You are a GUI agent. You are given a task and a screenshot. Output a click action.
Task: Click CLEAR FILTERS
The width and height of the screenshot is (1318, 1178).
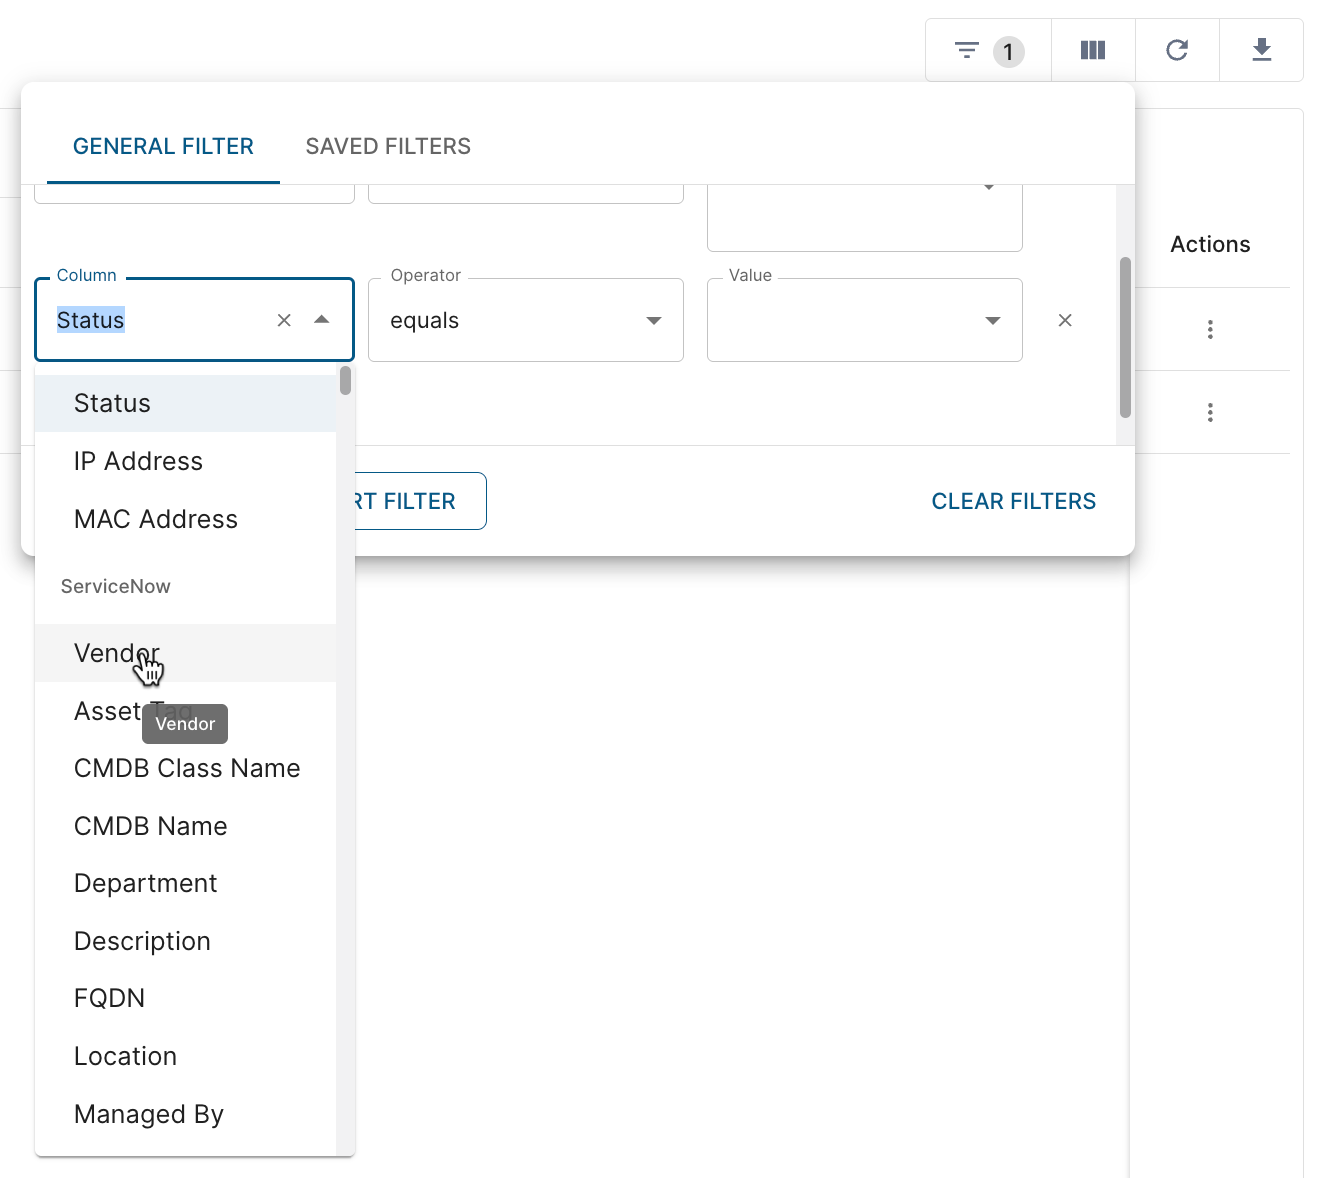[x=1013, y=501]
